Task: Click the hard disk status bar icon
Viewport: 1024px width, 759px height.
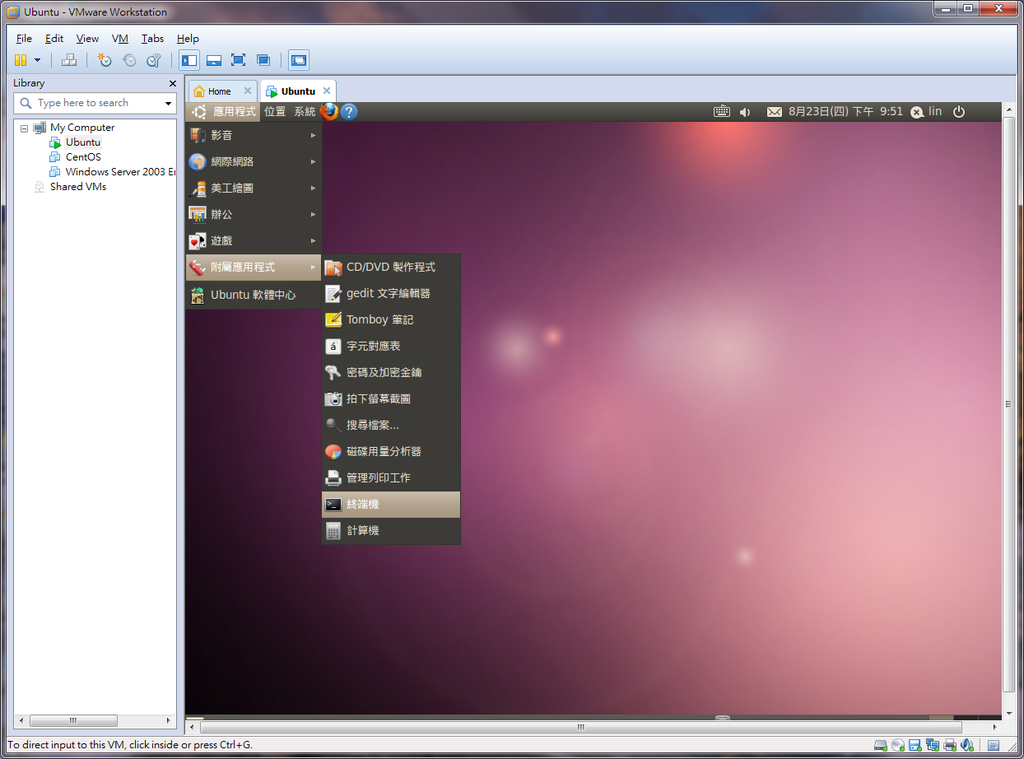Action: pos(880,745)
